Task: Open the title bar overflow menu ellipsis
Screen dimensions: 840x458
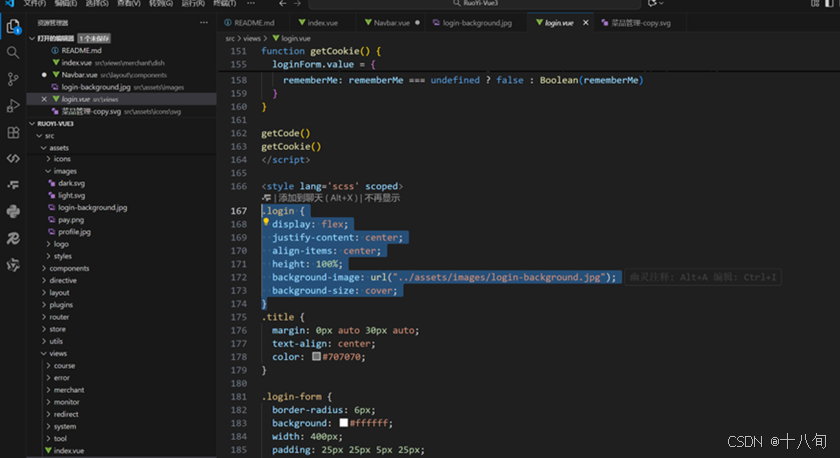Action: [251, 3]
